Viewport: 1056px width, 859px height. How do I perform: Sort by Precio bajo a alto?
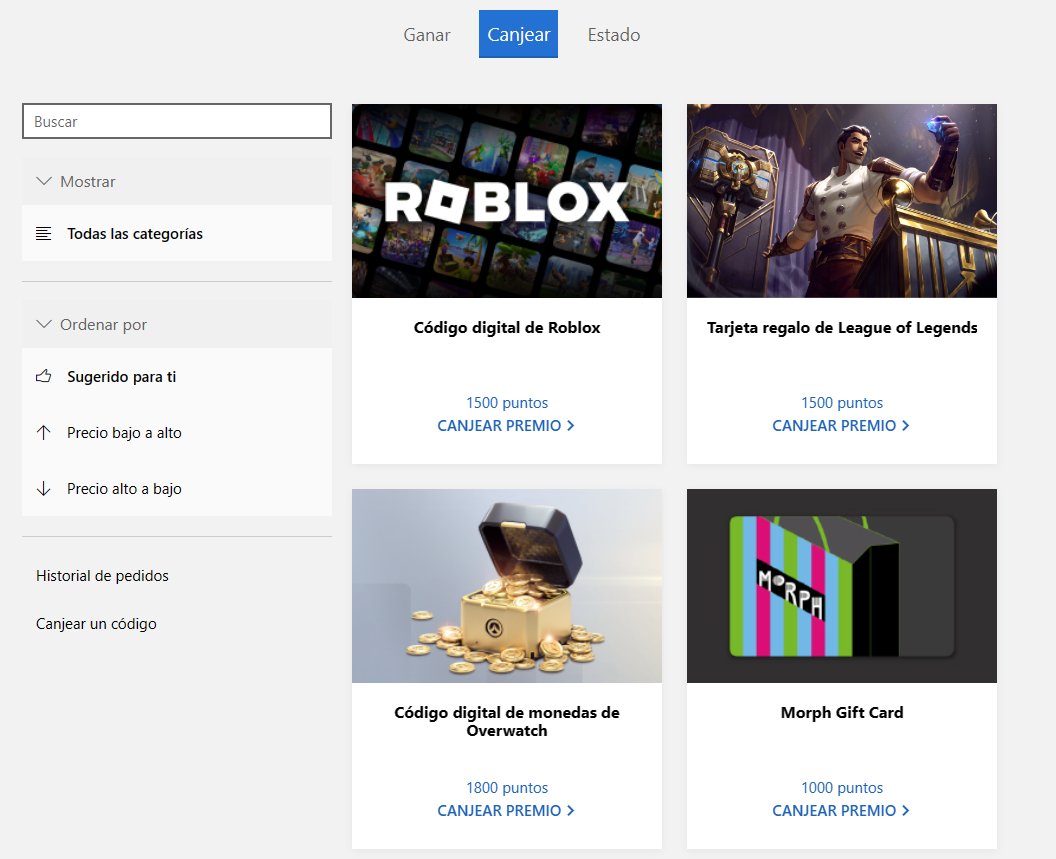point(176,433)
